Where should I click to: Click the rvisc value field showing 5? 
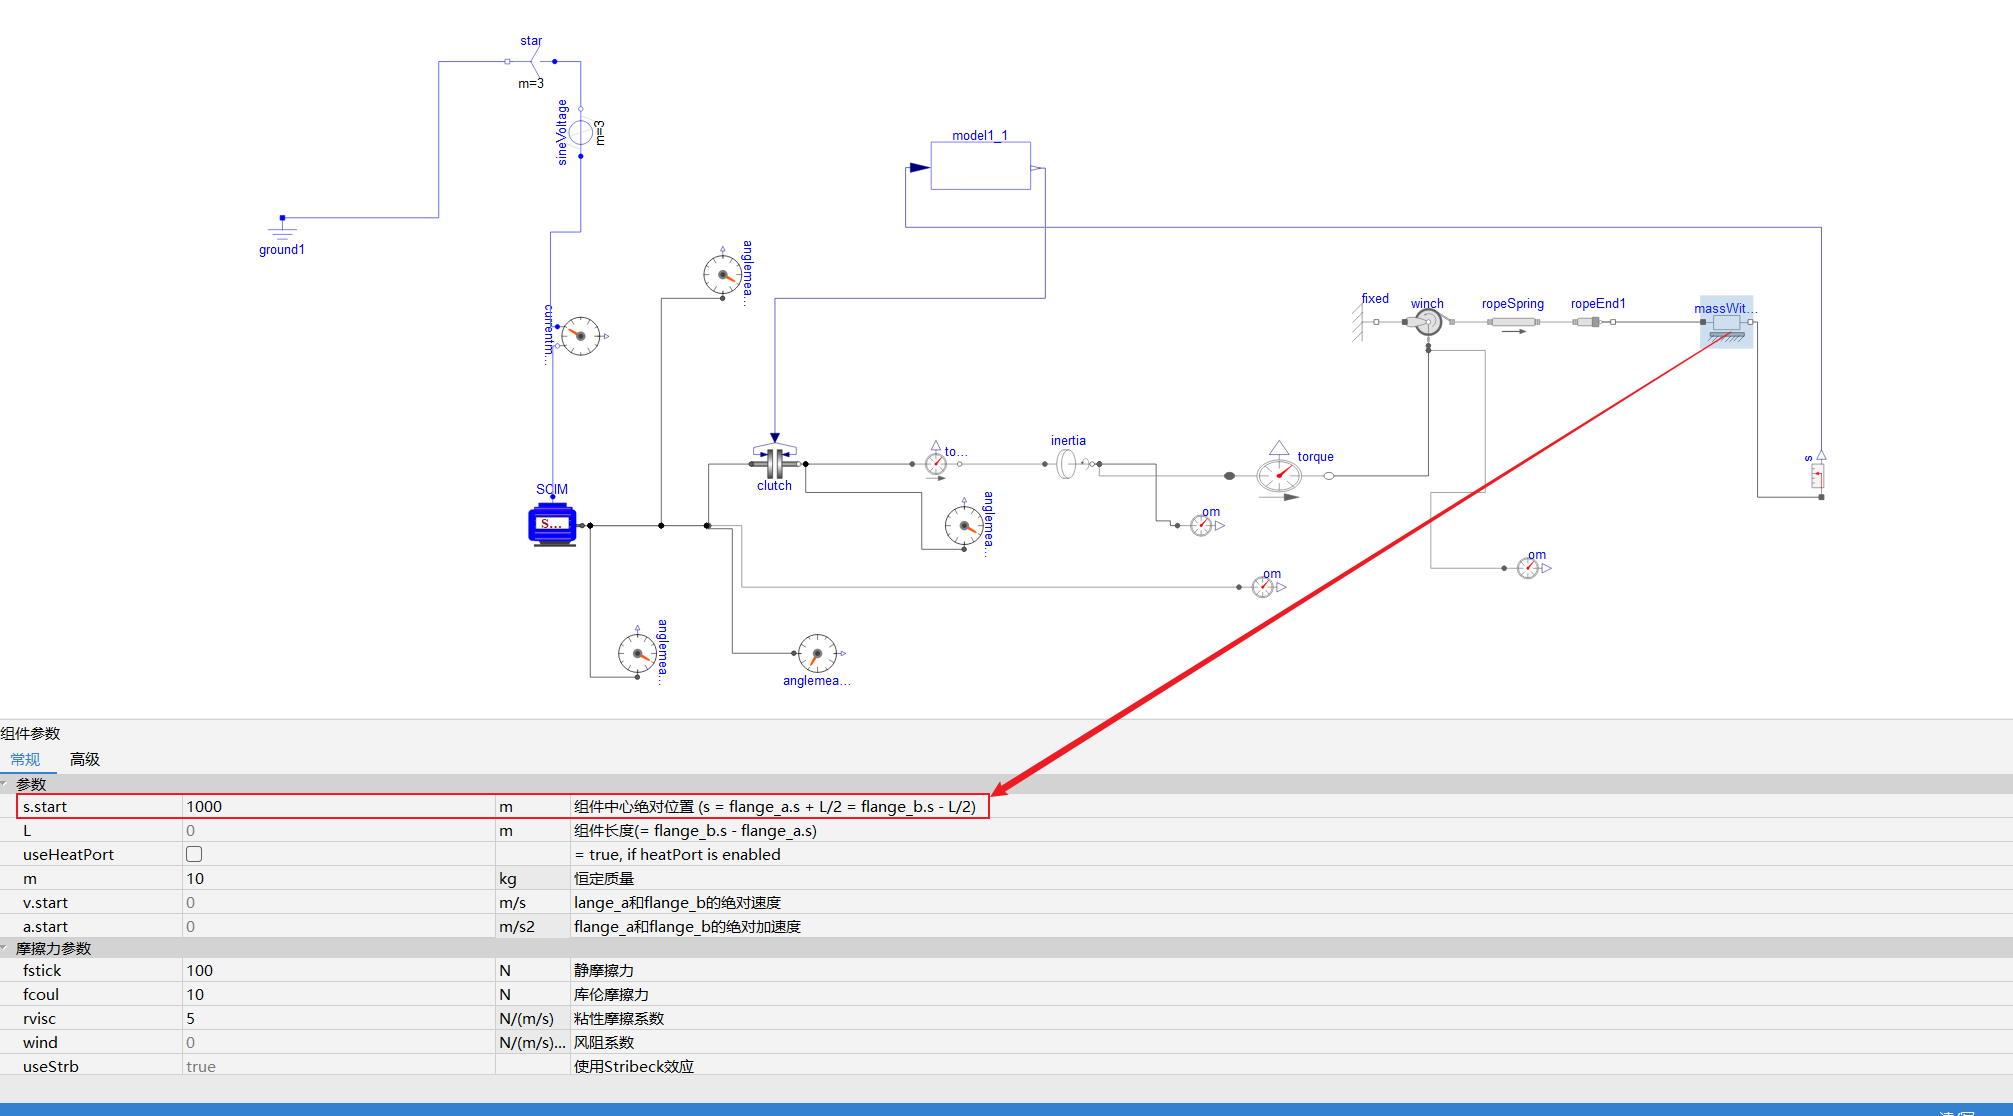tap(338, 1018)
